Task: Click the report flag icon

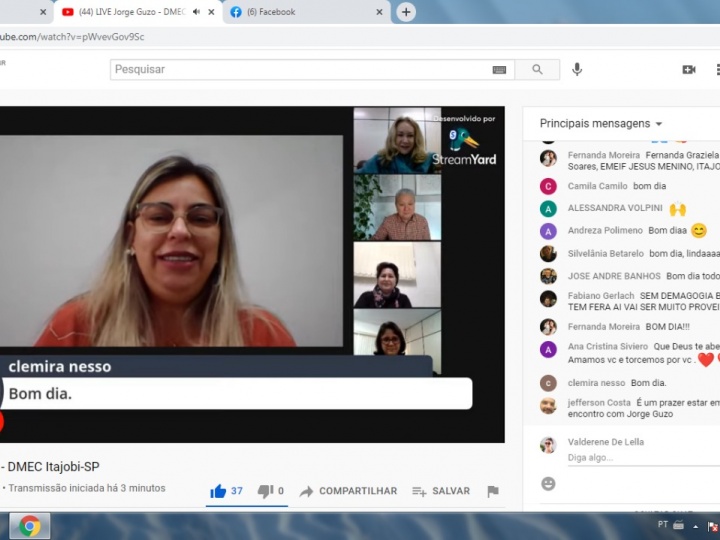Action: (492, 491)
